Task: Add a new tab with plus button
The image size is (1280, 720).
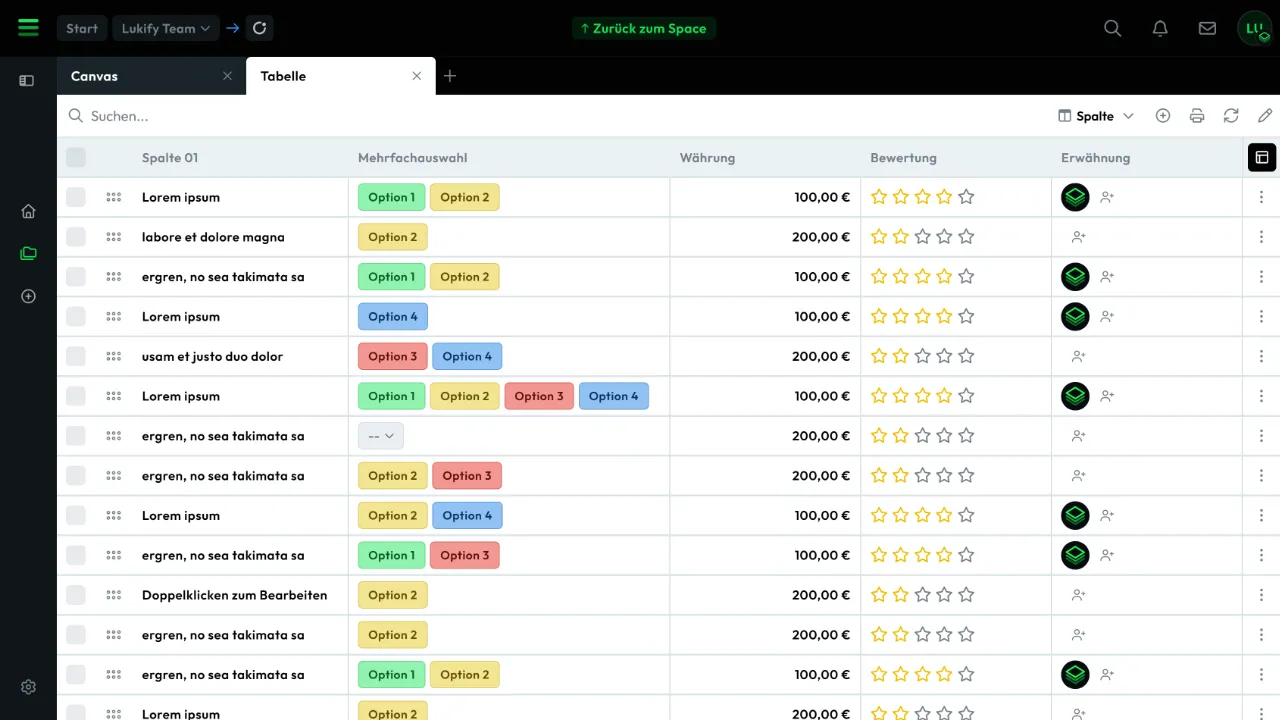Action: coord(450,76)
